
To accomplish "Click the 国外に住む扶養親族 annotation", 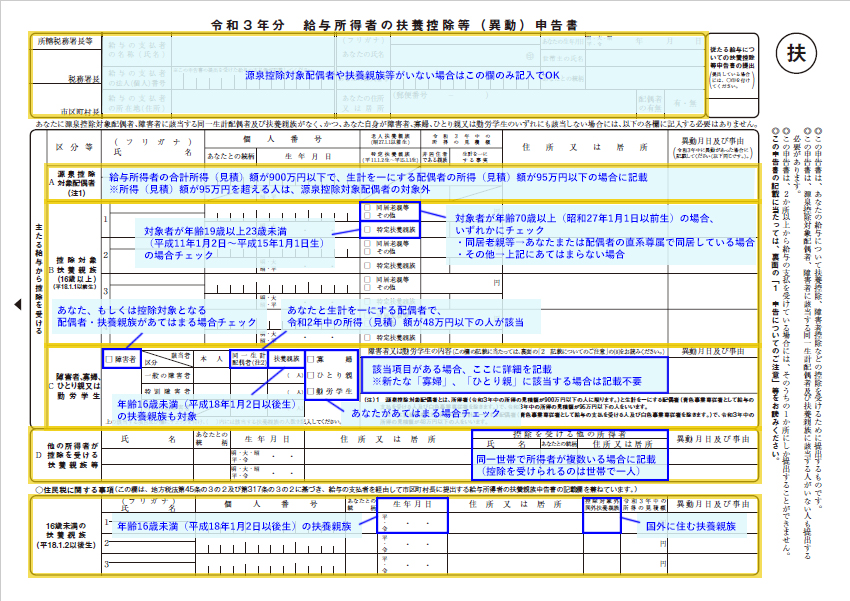I will click(692, 526).
